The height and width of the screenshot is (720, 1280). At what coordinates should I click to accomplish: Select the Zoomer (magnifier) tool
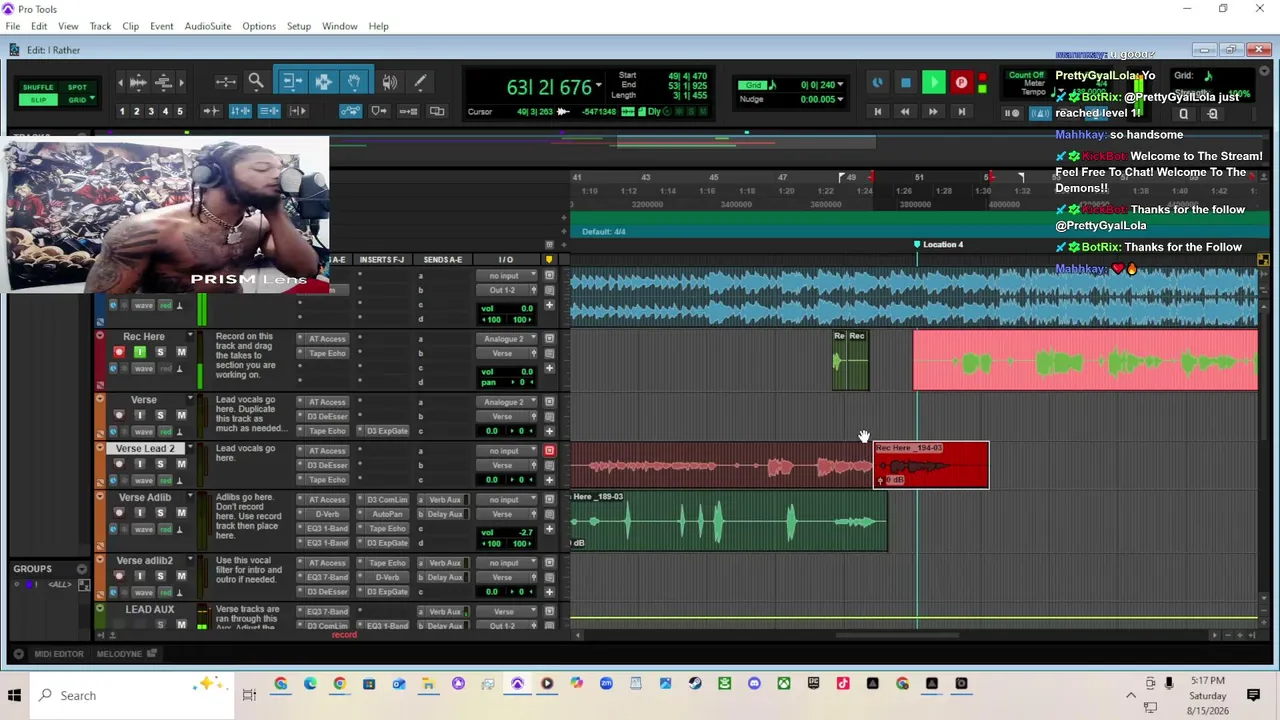(256, 82)
